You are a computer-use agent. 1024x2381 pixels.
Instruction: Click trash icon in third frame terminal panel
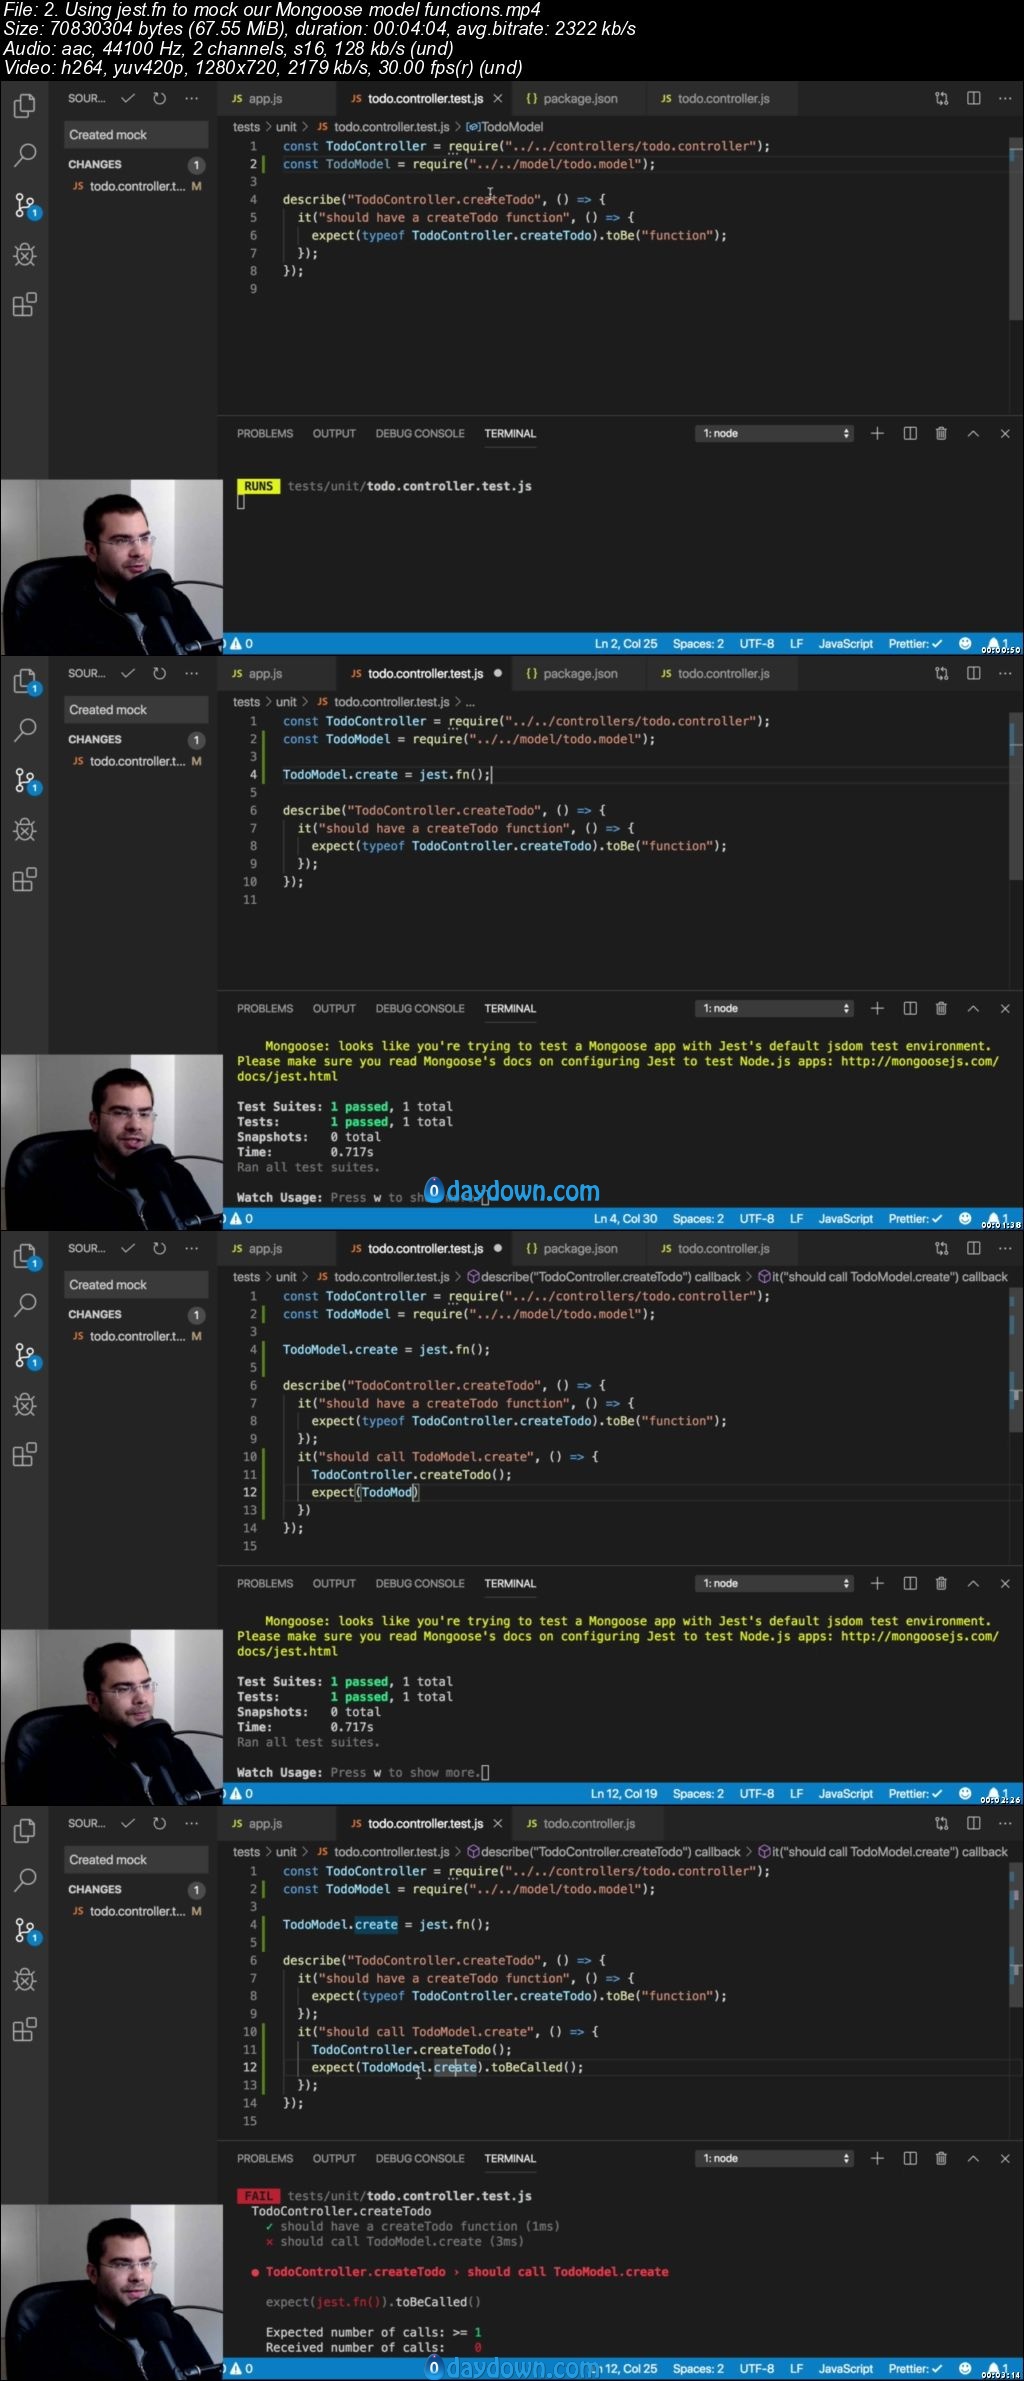click(x=941, y=1583)
